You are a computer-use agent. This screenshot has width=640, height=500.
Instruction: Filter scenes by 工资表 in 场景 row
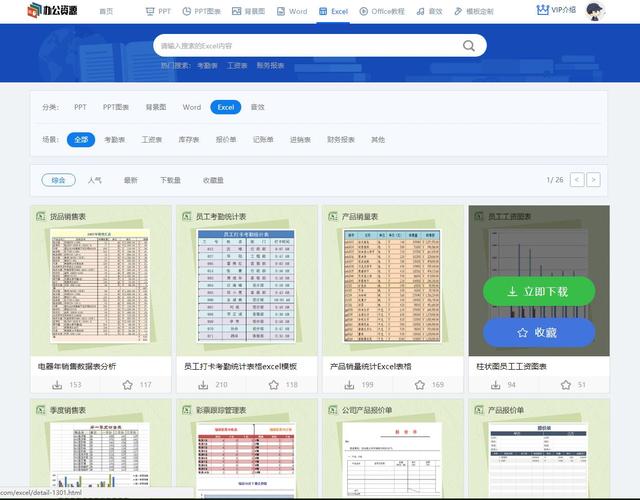151,140
